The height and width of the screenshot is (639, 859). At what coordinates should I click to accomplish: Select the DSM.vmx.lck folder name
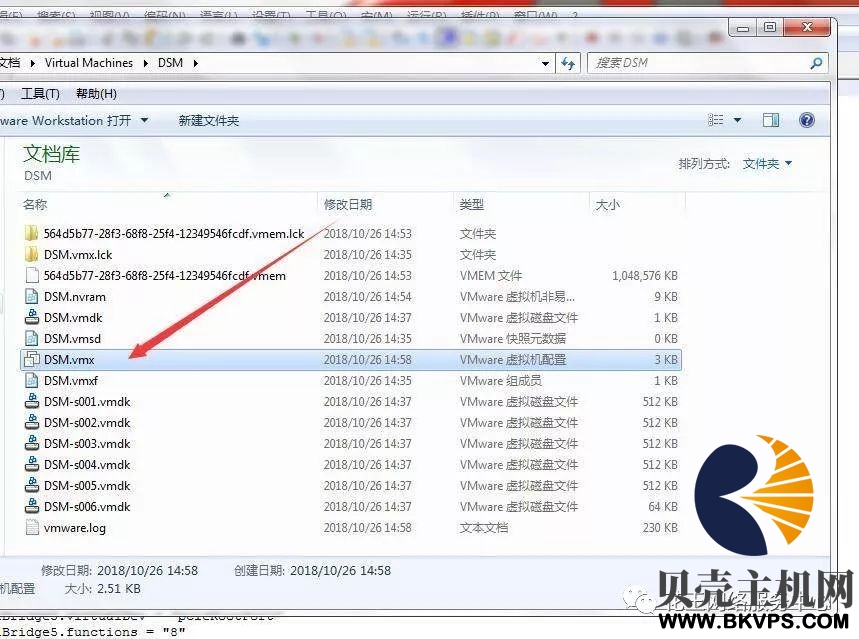tap(78, 254)
